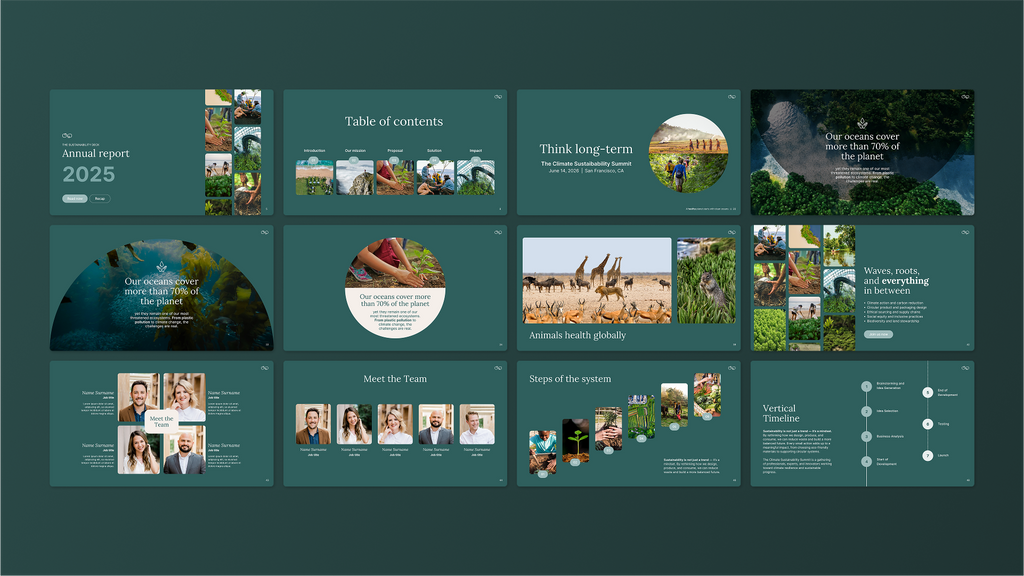Open the Introduction section in table of contents
The height and width of the screenshot is (576, 1024).
tap(314, 177)
